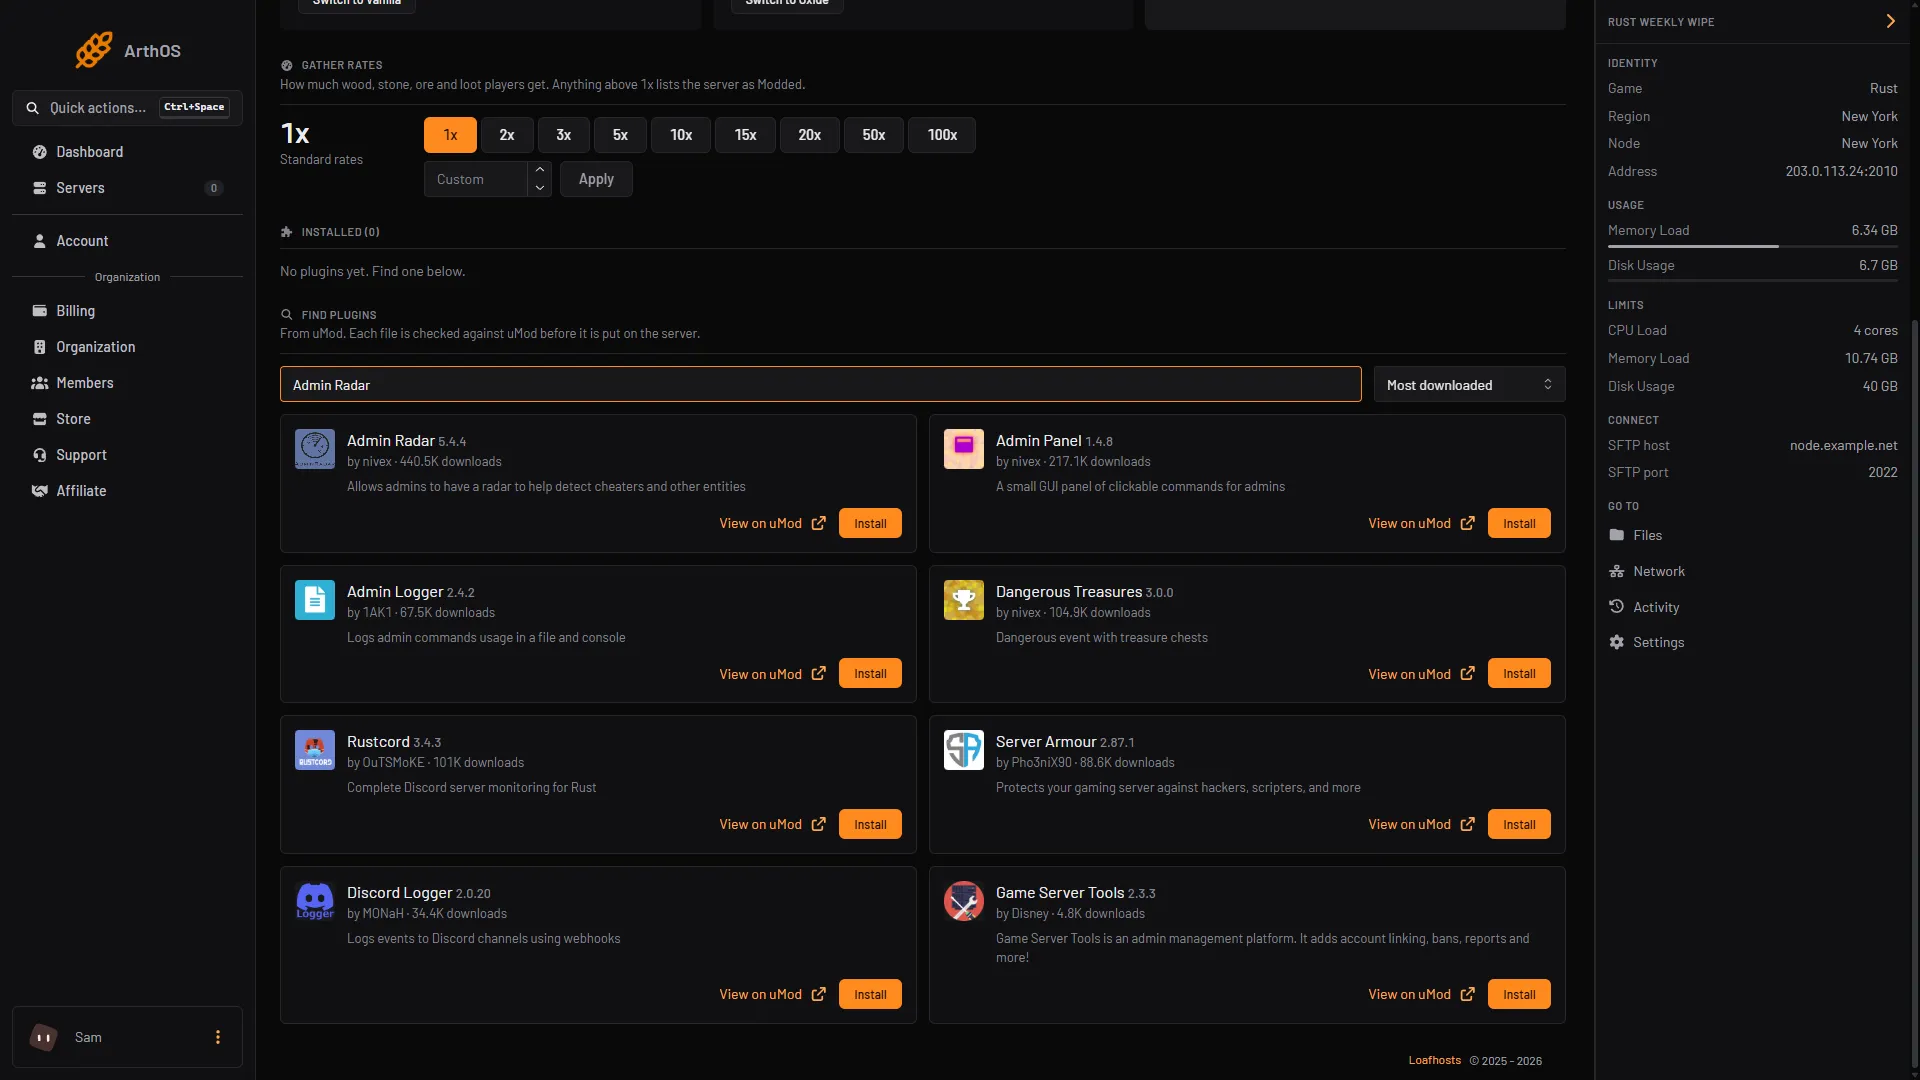View Admin Panel on uMod
1920x1080 pixels.
coord(1420,523)
